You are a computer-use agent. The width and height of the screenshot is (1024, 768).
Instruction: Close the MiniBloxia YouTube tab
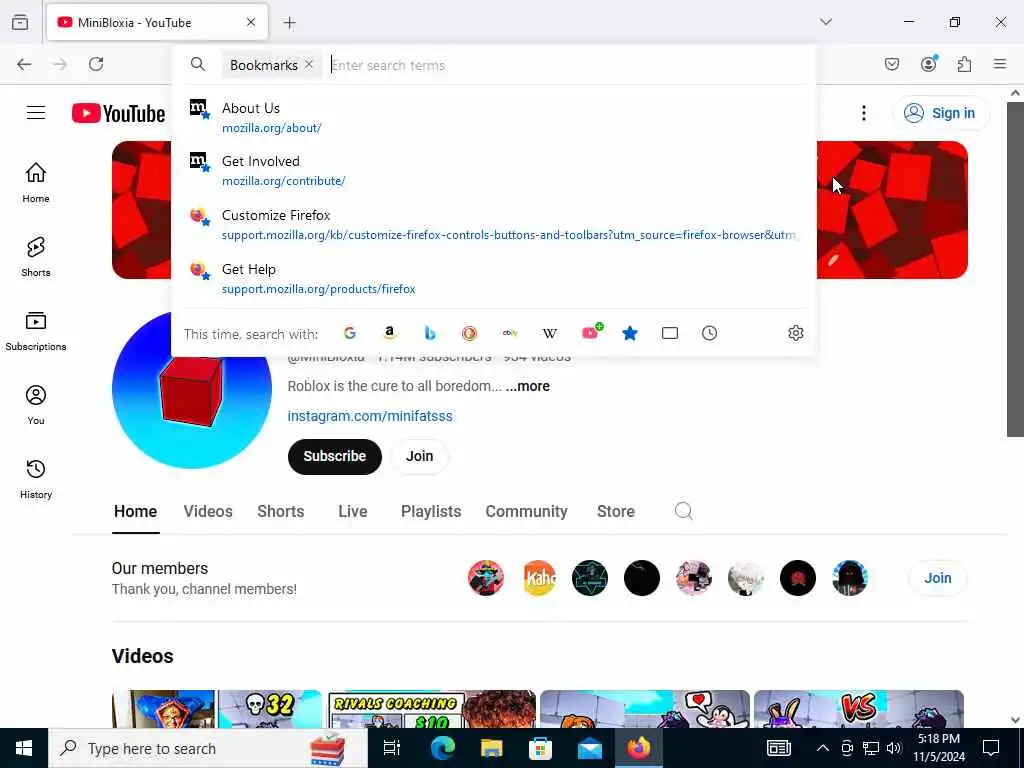tap(251, 22)
